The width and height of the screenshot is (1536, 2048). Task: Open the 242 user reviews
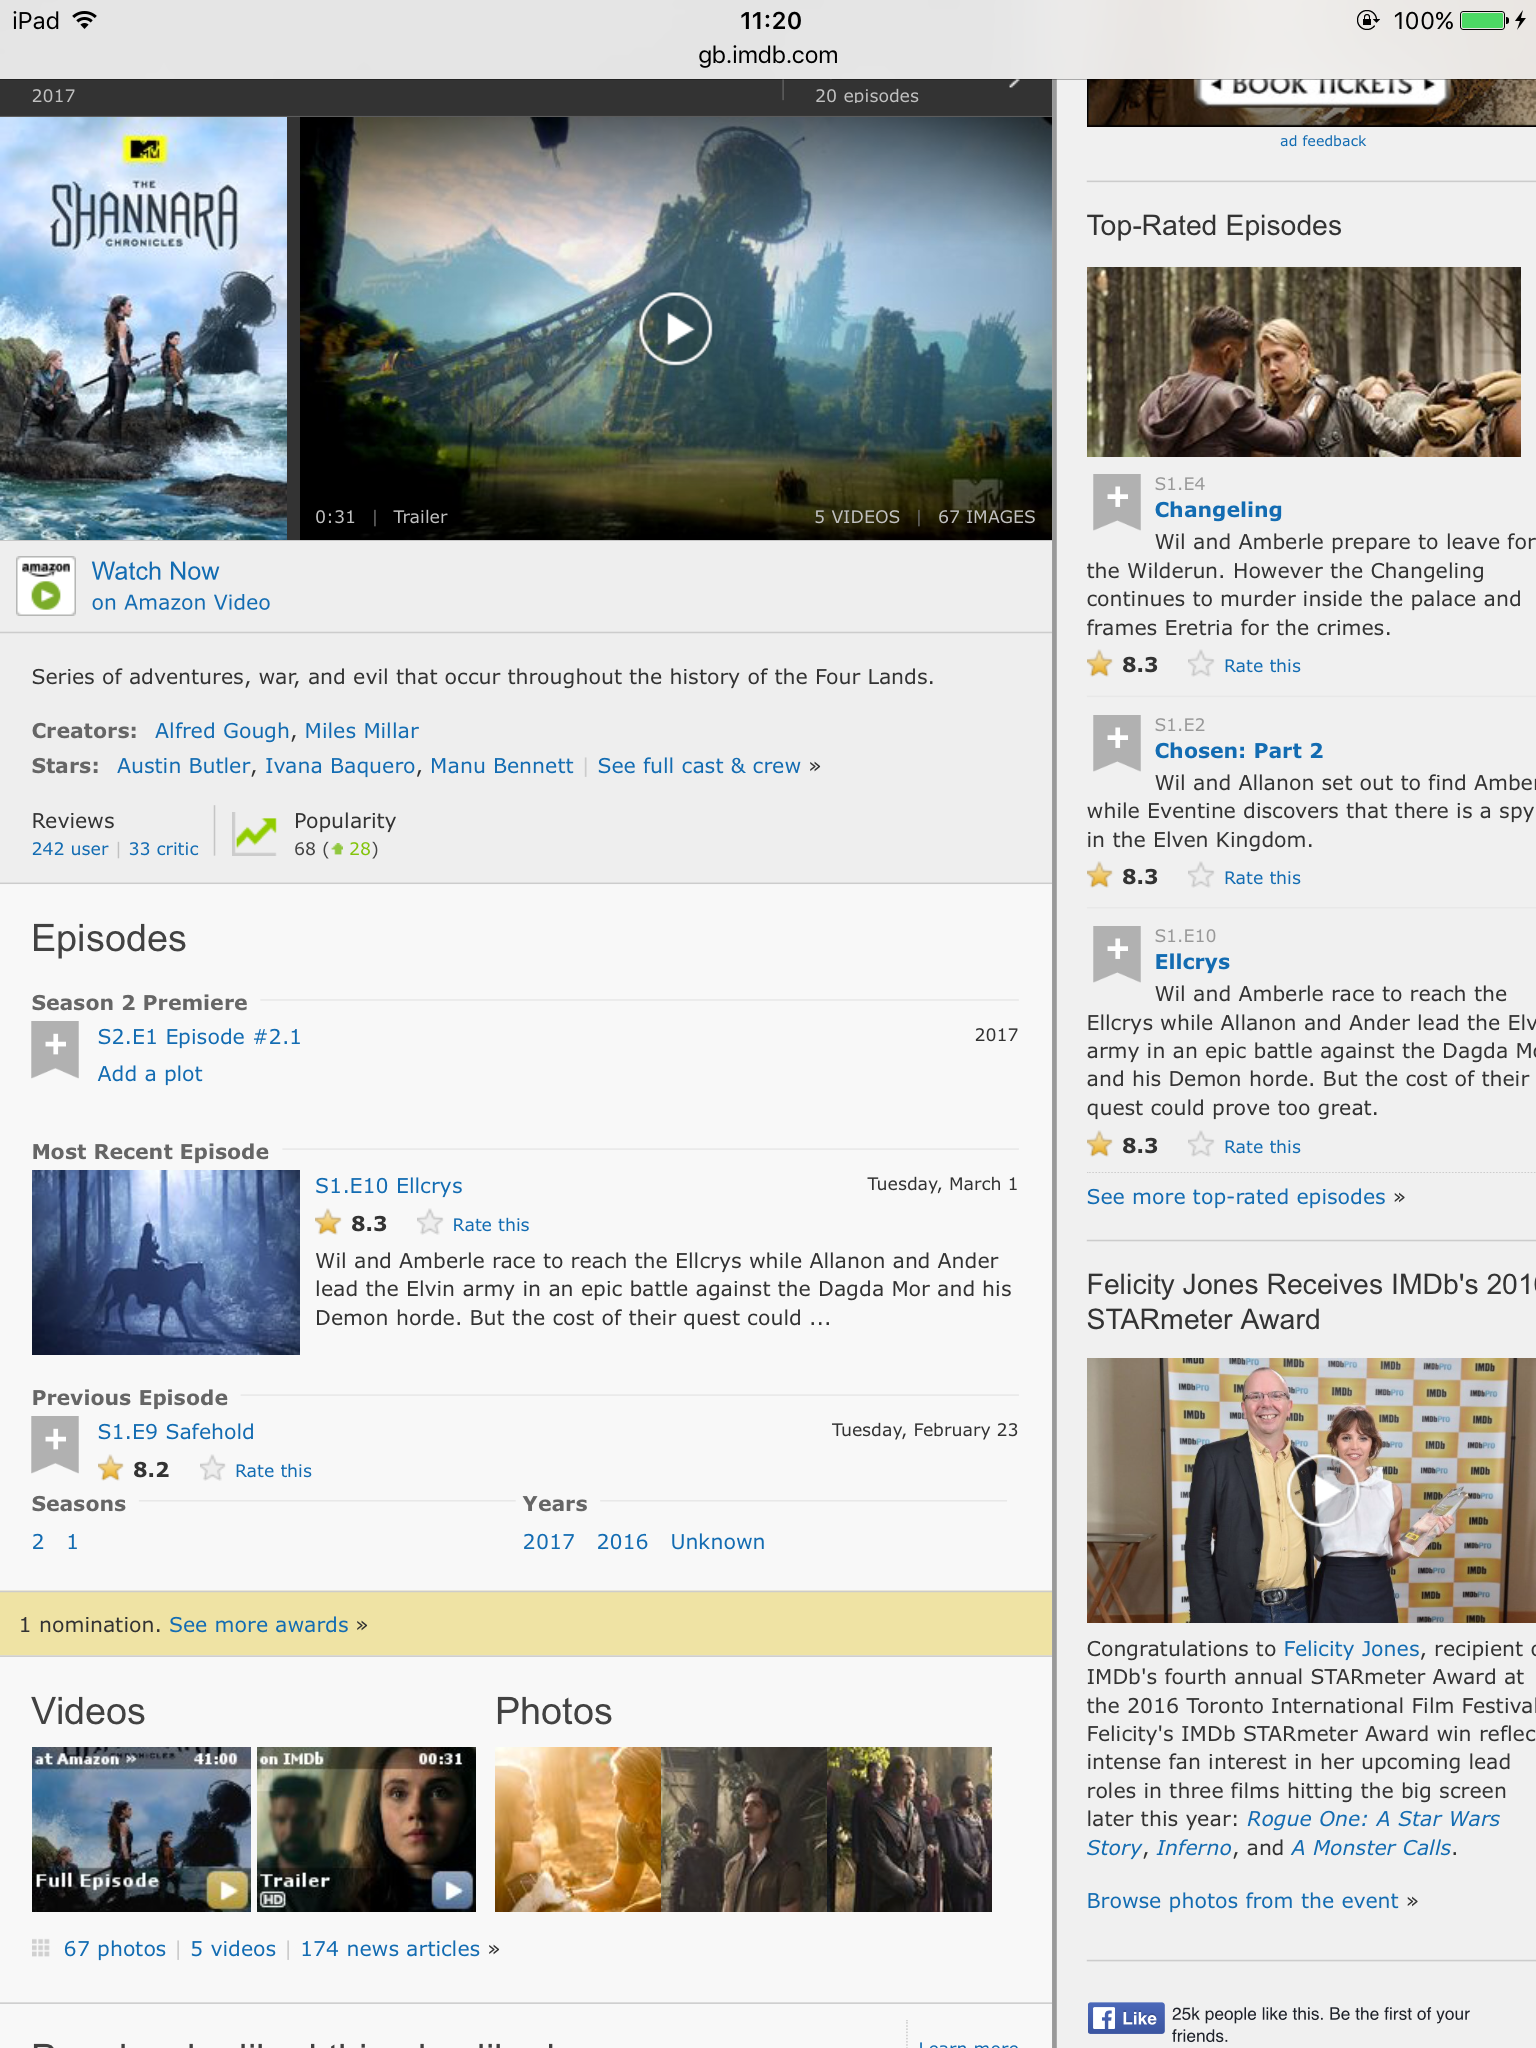click(x=70, y=849)
